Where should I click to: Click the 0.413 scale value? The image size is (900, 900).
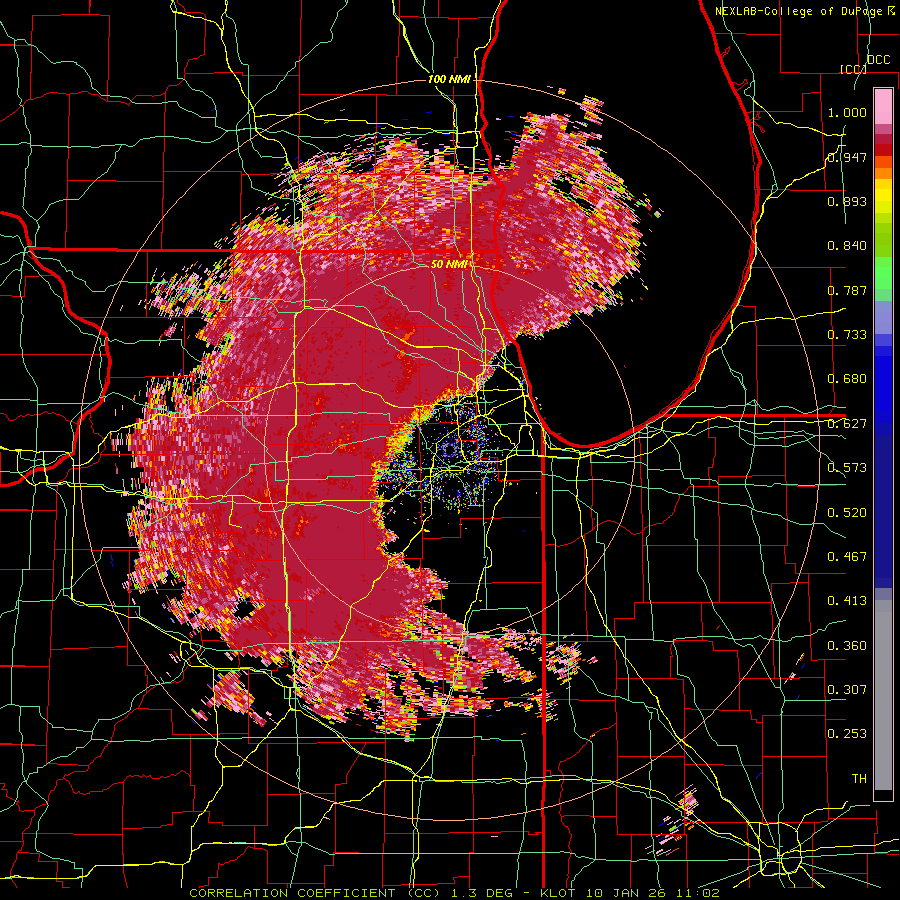847,600
